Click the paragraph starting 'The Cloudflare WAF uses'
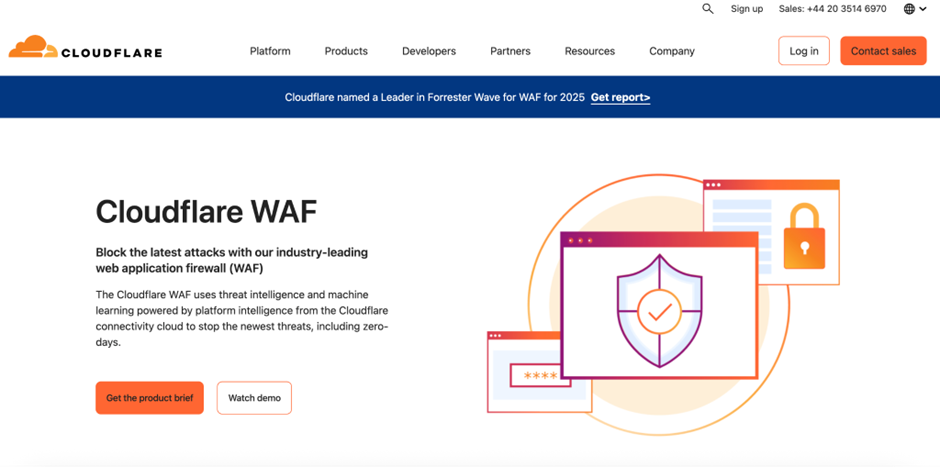The height and width of the screenshot is (467, 940). click(x=242, y=319)
